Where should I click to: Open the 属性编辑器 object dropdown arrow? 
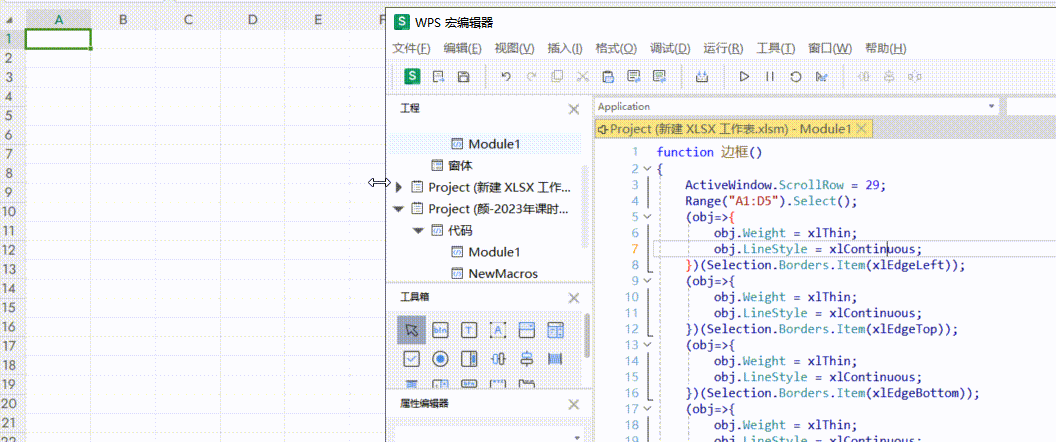click(x=576, y=437)
